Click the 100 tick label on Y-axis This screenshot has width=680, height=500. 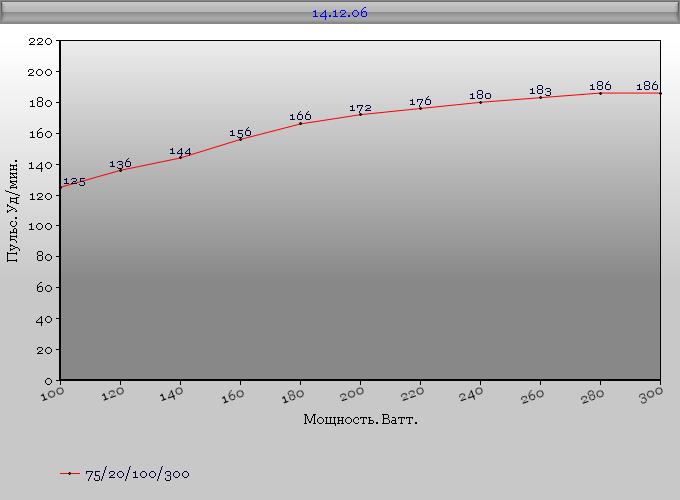(x=41, y=226)
